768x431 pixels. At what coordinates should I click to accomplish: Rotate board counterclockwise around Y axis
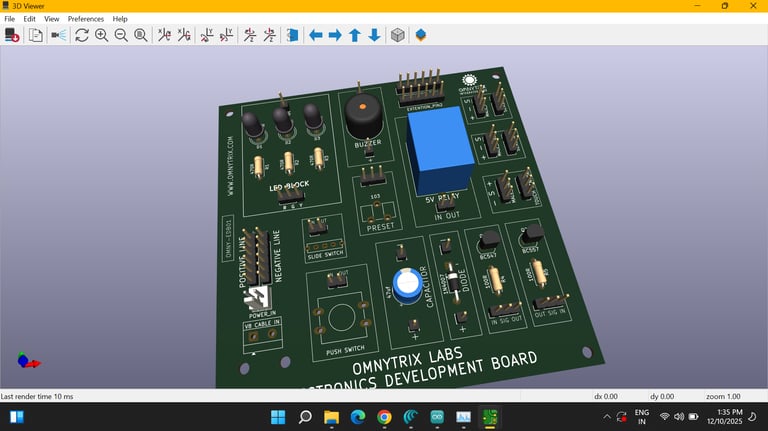coord(226,35)
